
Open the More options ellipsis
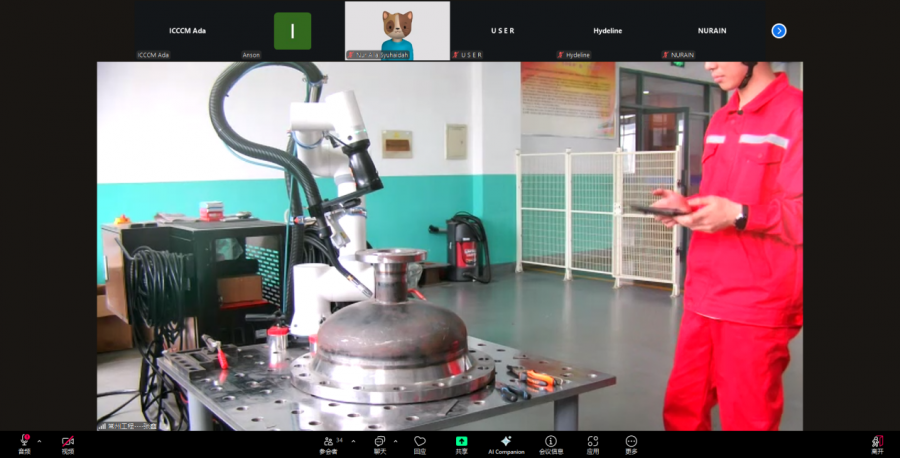(631, 442)
